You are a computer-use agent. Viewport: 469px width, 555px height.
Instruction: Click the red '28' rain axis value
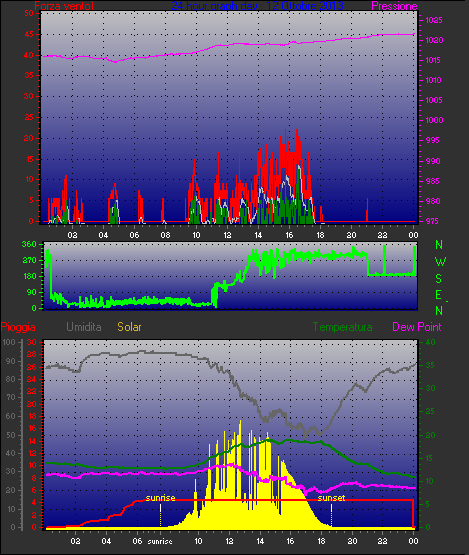tap(32, 354)
